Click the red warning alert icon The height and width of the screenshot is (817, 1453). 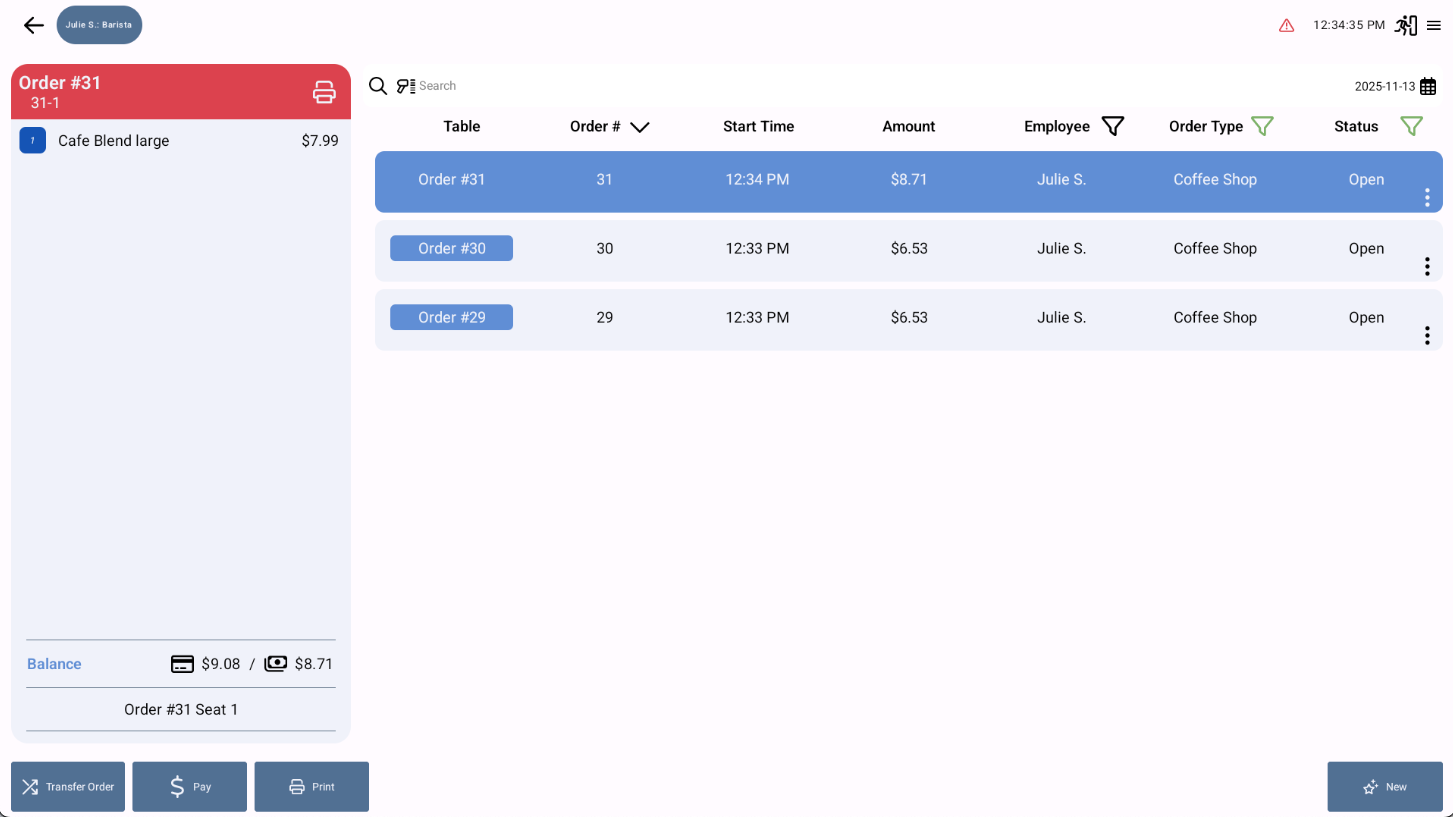tap(1286, 25)
